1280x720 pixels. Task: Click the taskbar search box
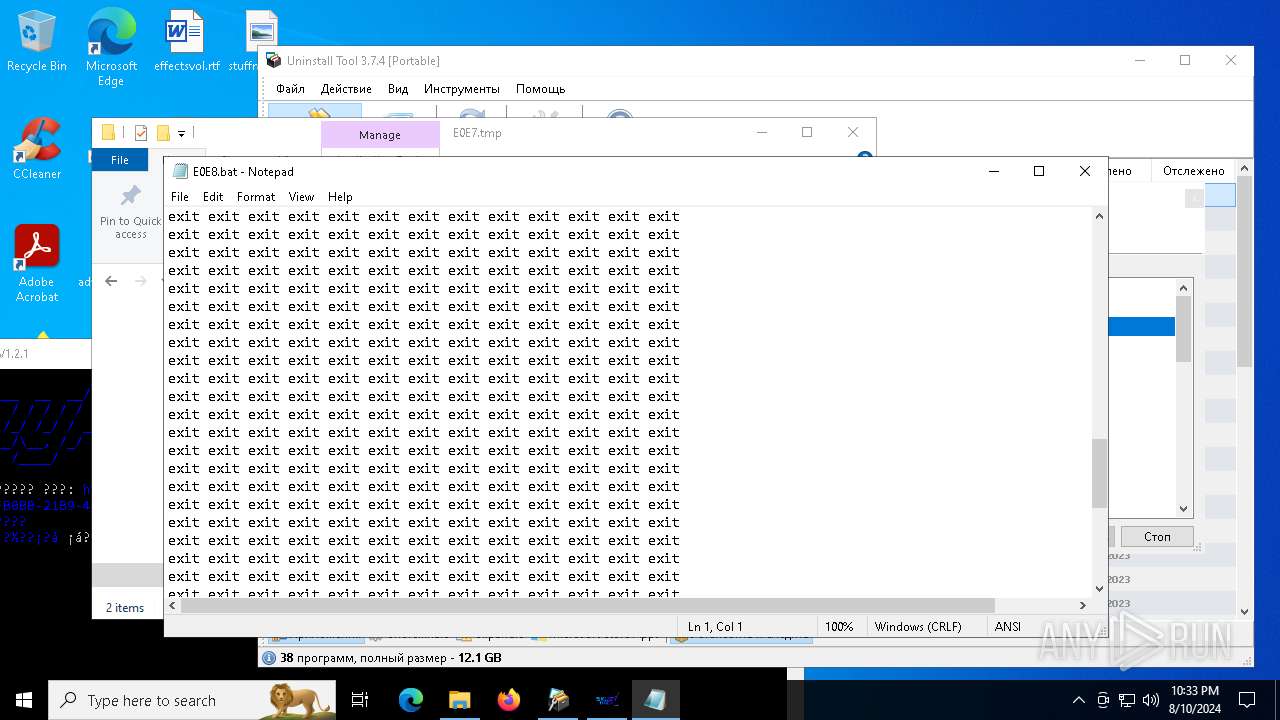point(192,700)
